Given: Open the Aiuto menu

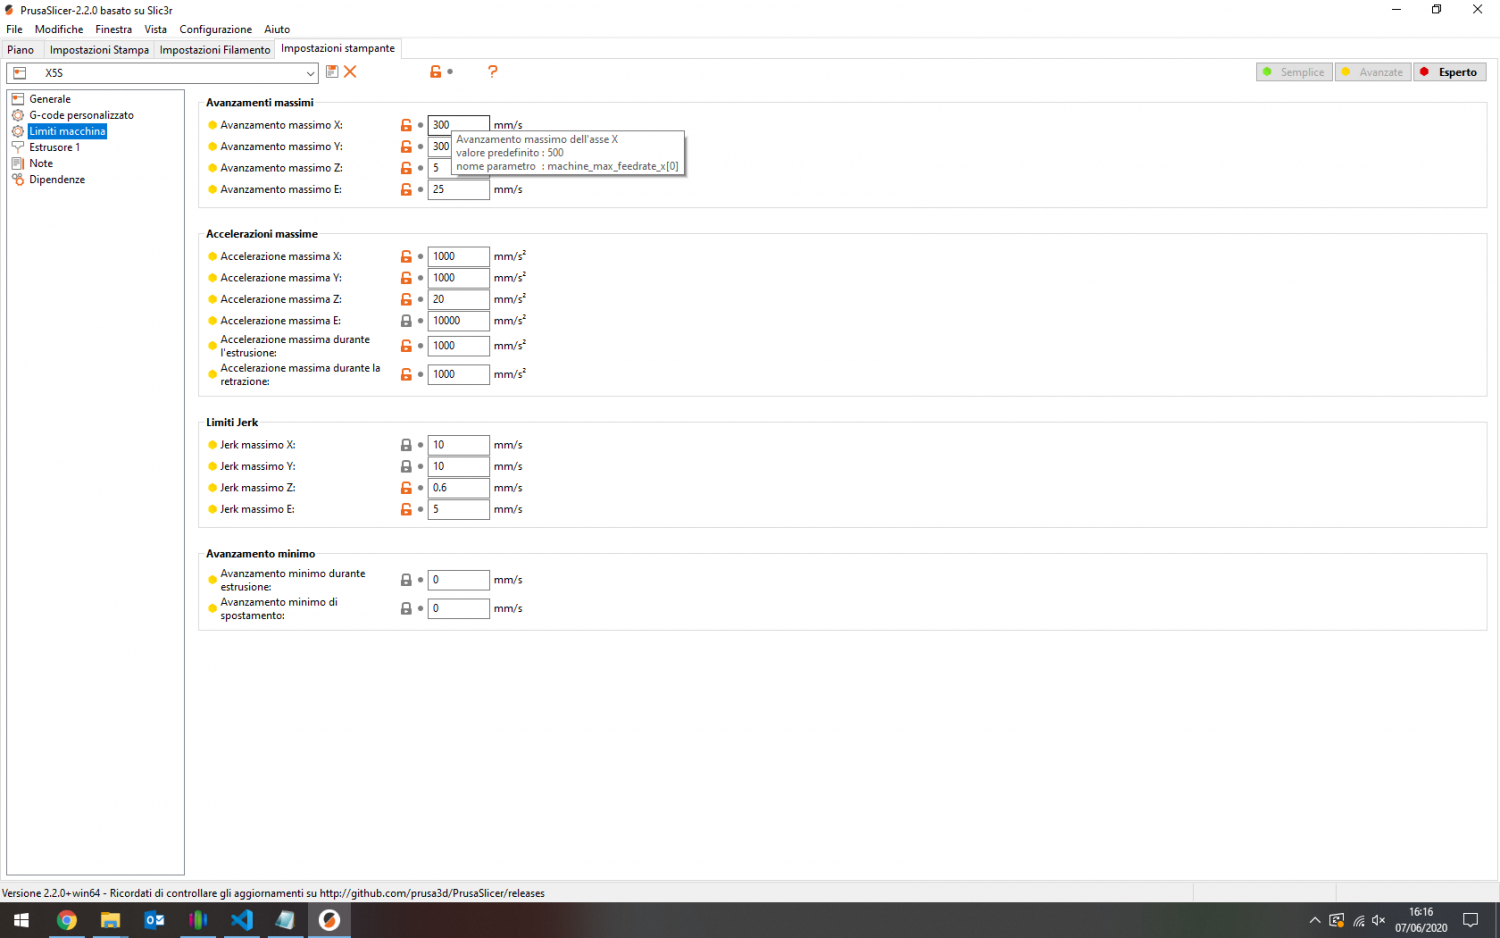Looking at the screenshot, I should 277,29.
